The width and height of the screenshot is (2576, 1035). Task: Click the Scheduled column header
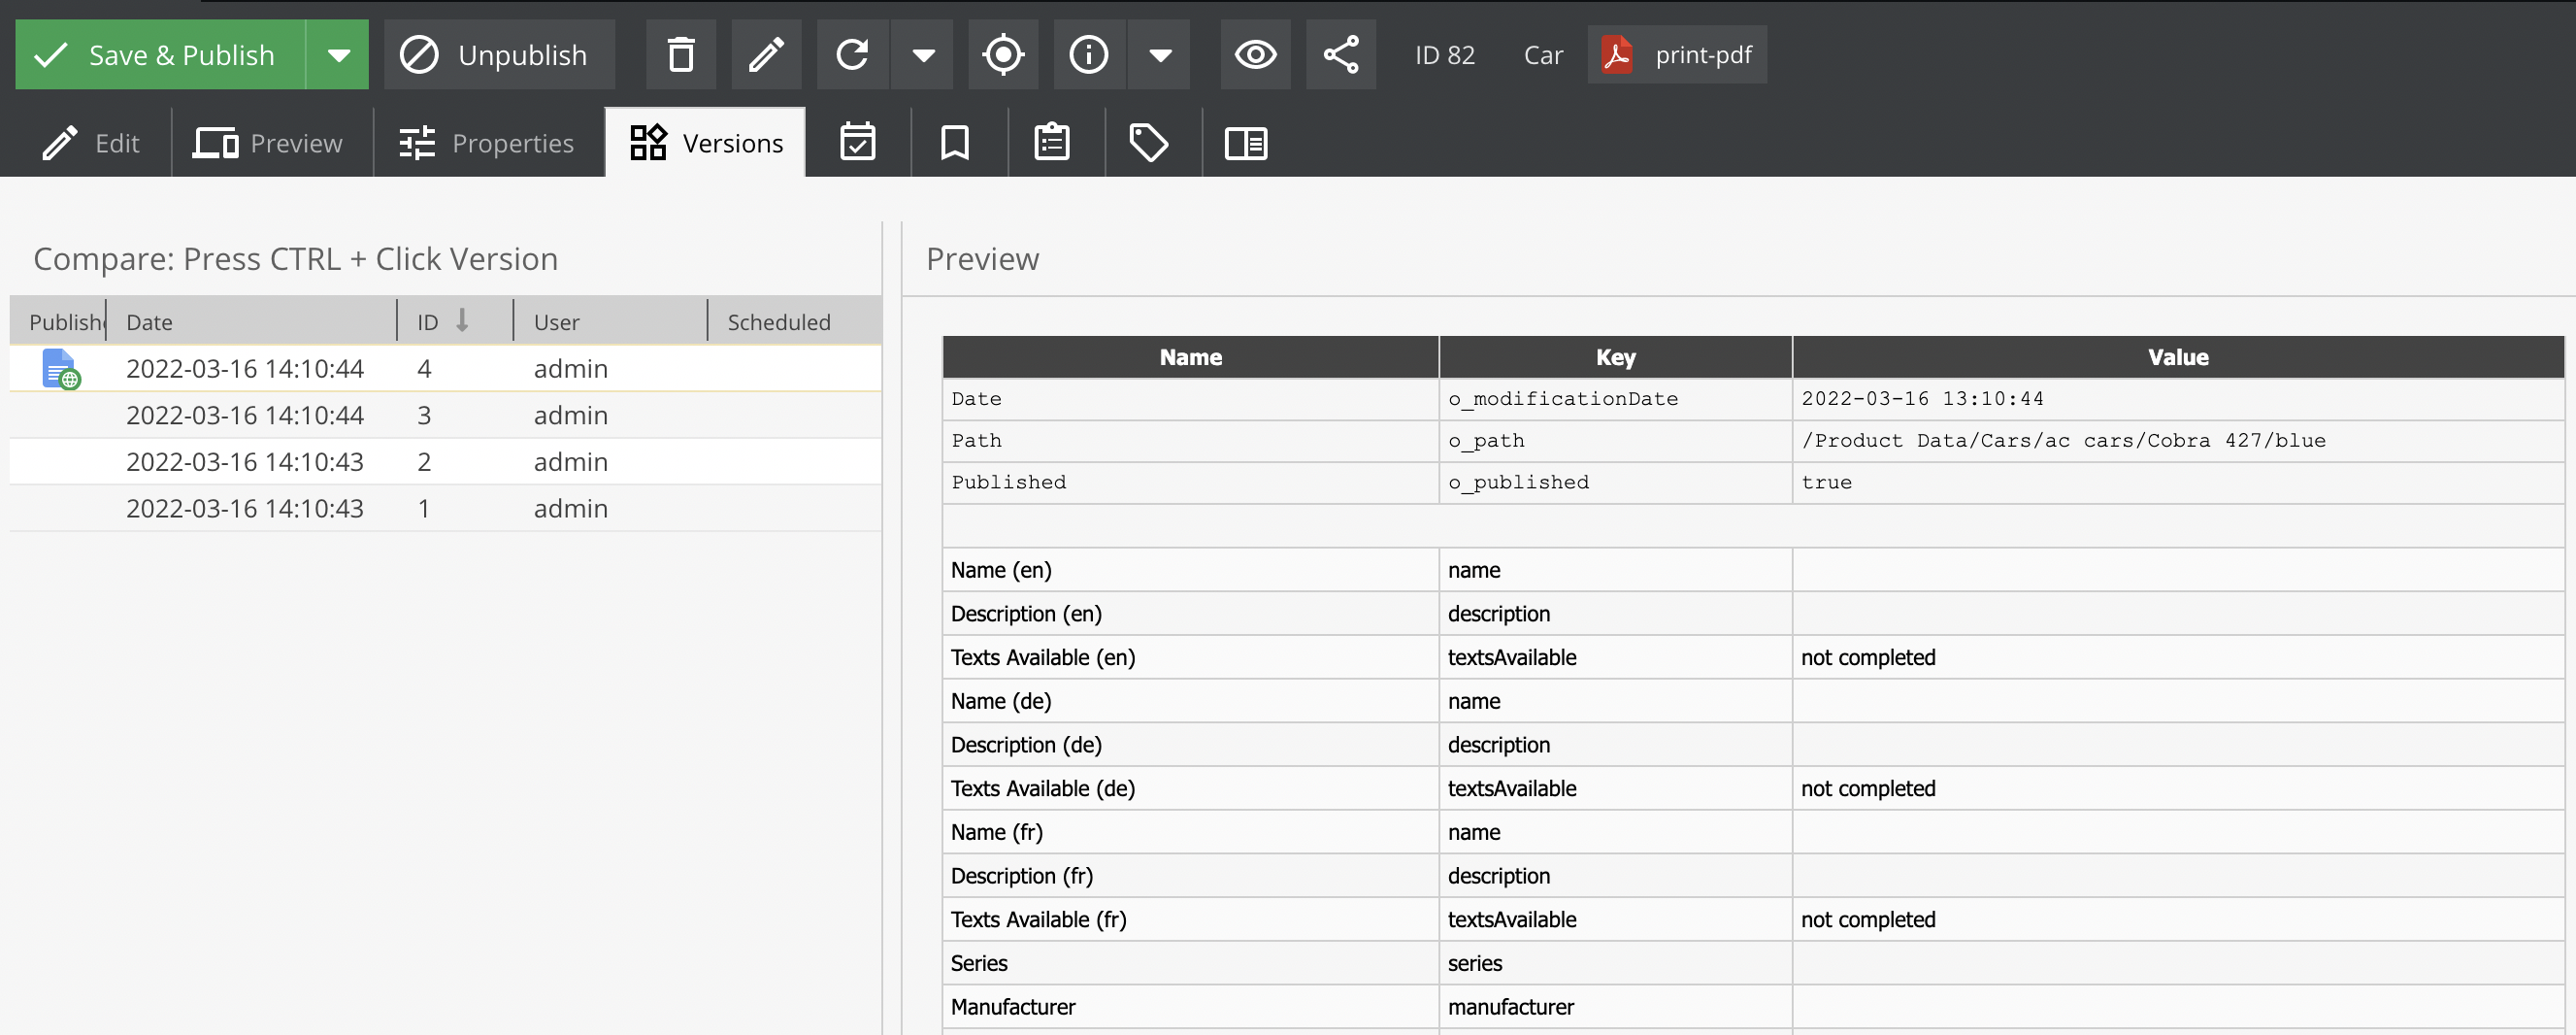click(793, 322)
